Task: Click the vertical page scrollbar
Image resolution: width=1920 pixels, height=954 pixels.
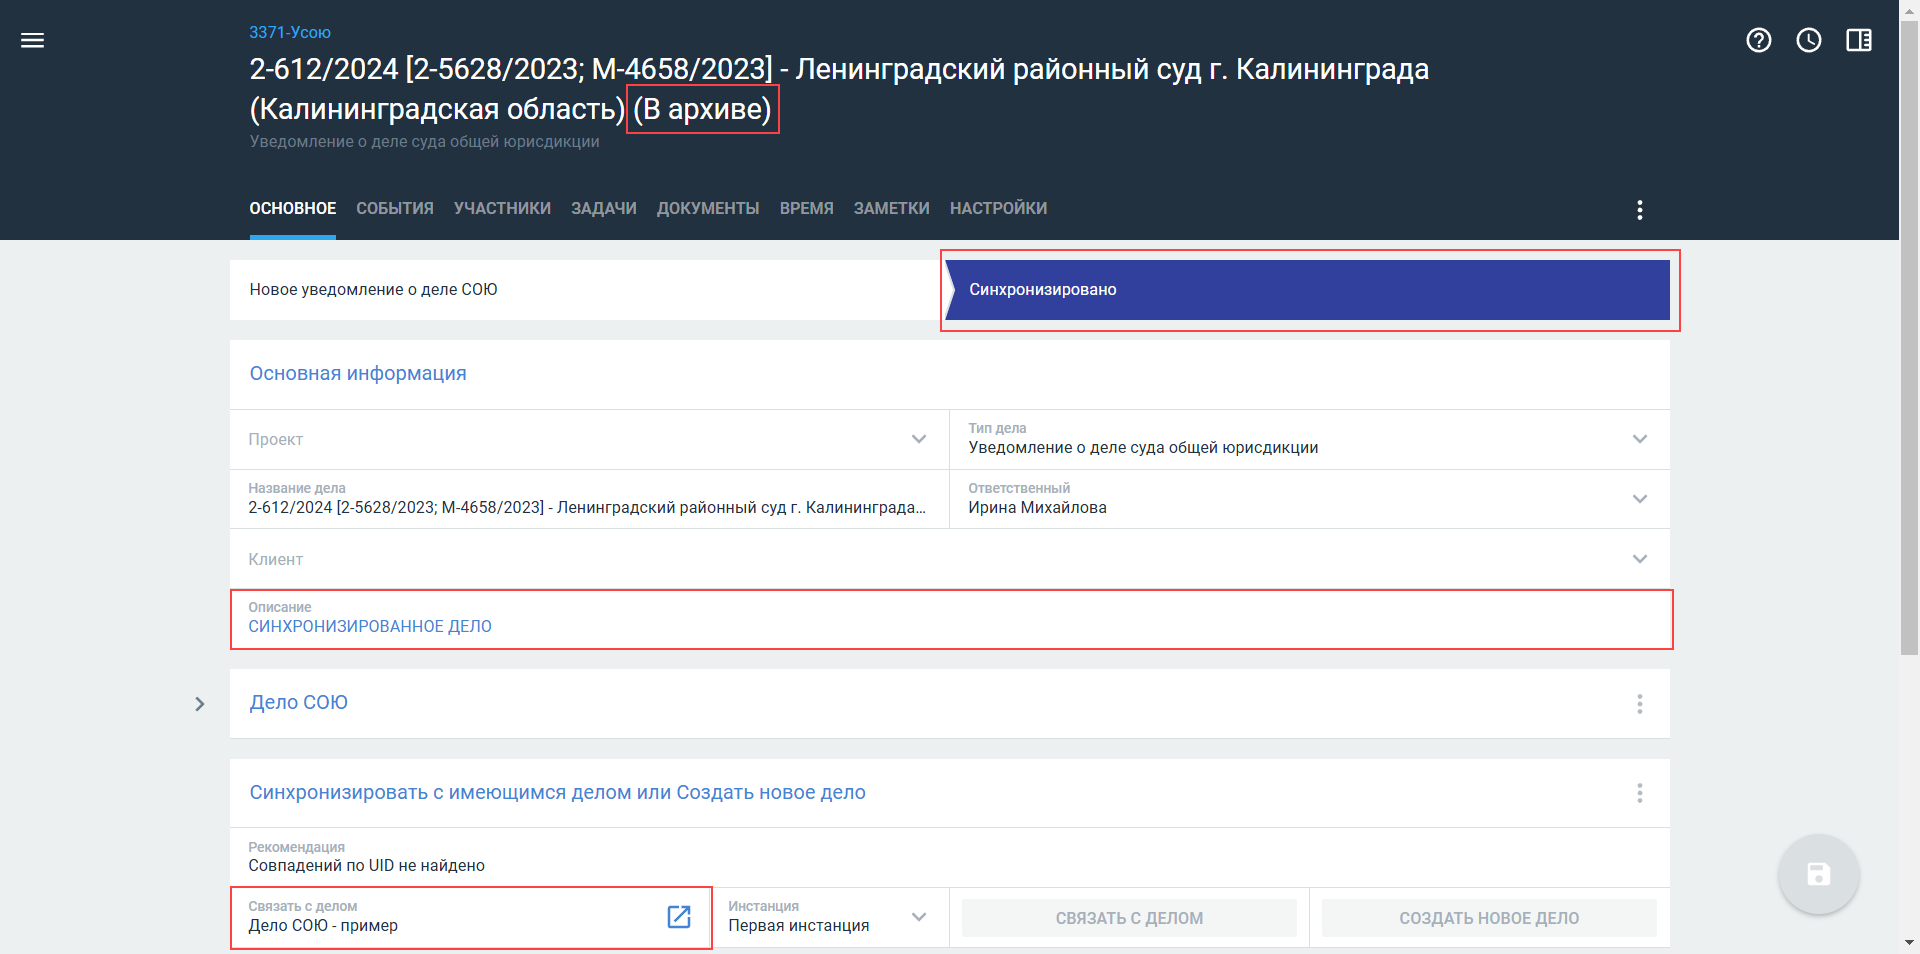Action: click(x=1909, y=337)
